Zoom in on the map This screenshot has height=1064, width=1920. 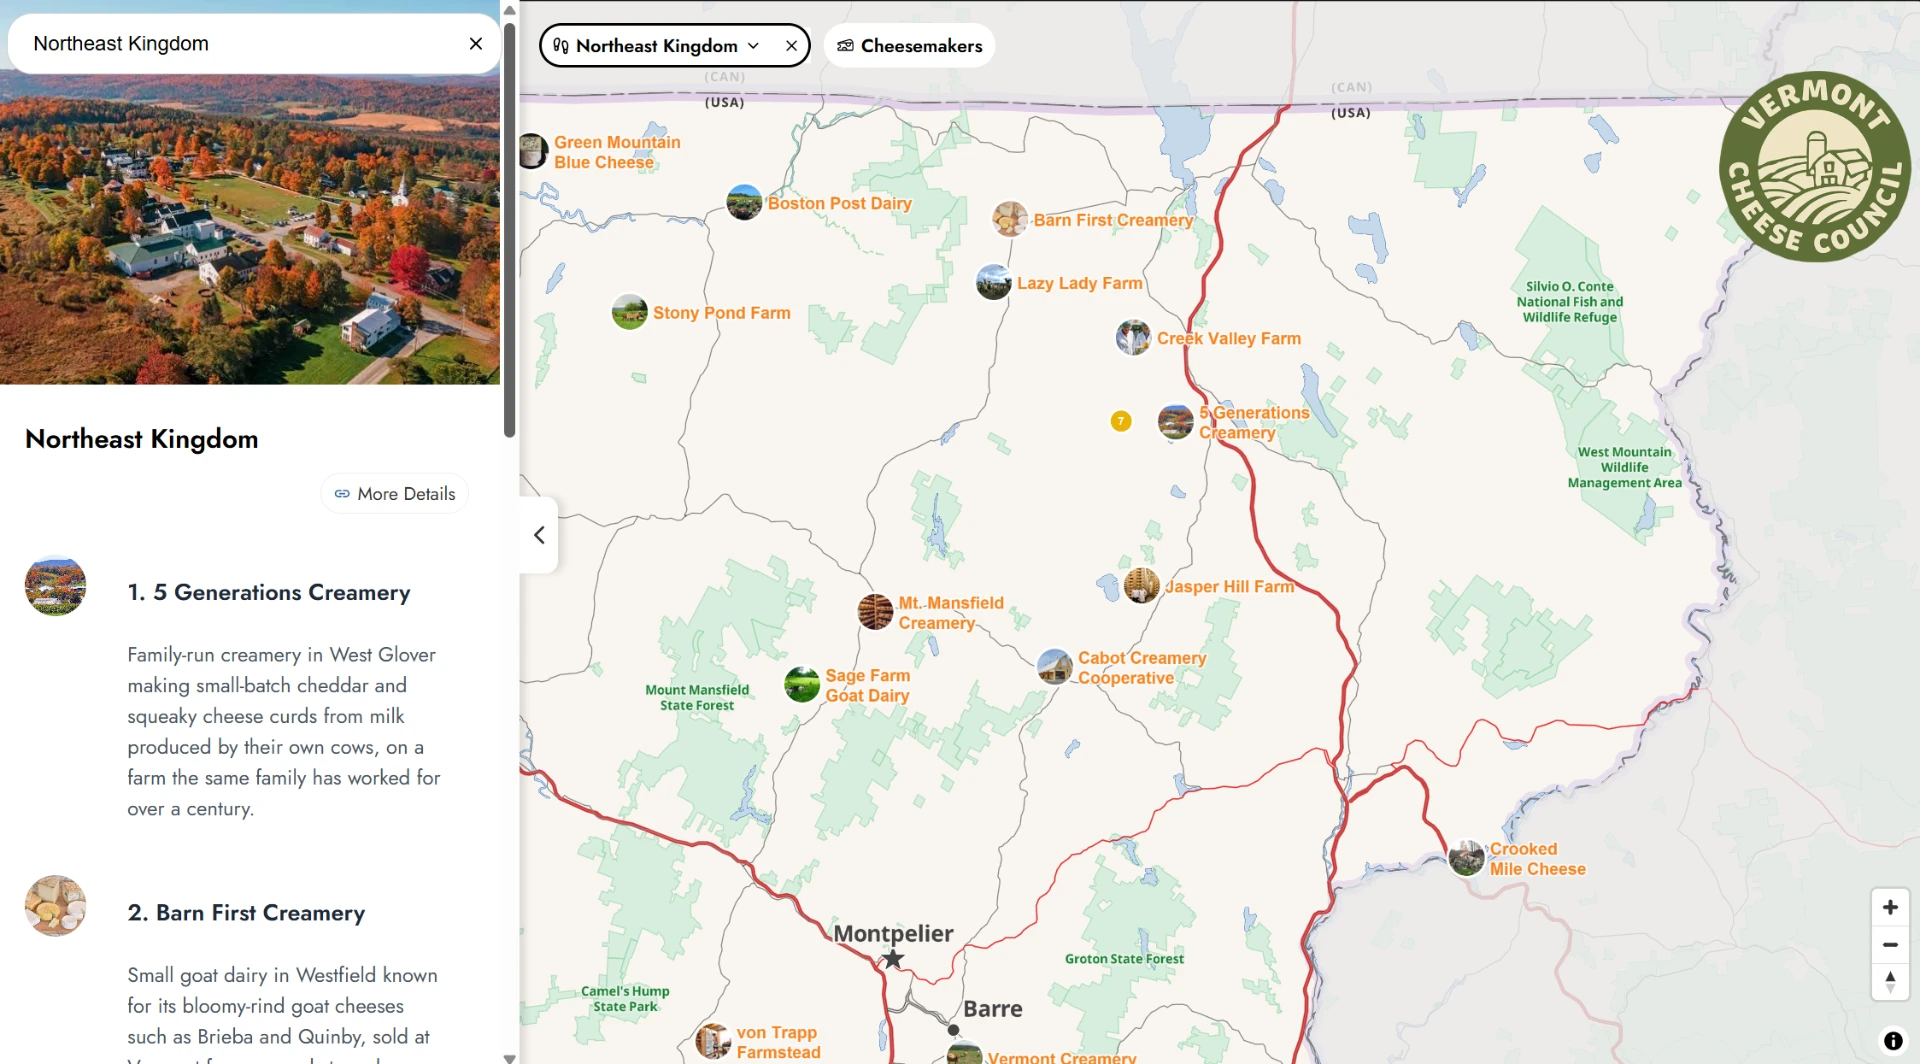[1890, 907]
